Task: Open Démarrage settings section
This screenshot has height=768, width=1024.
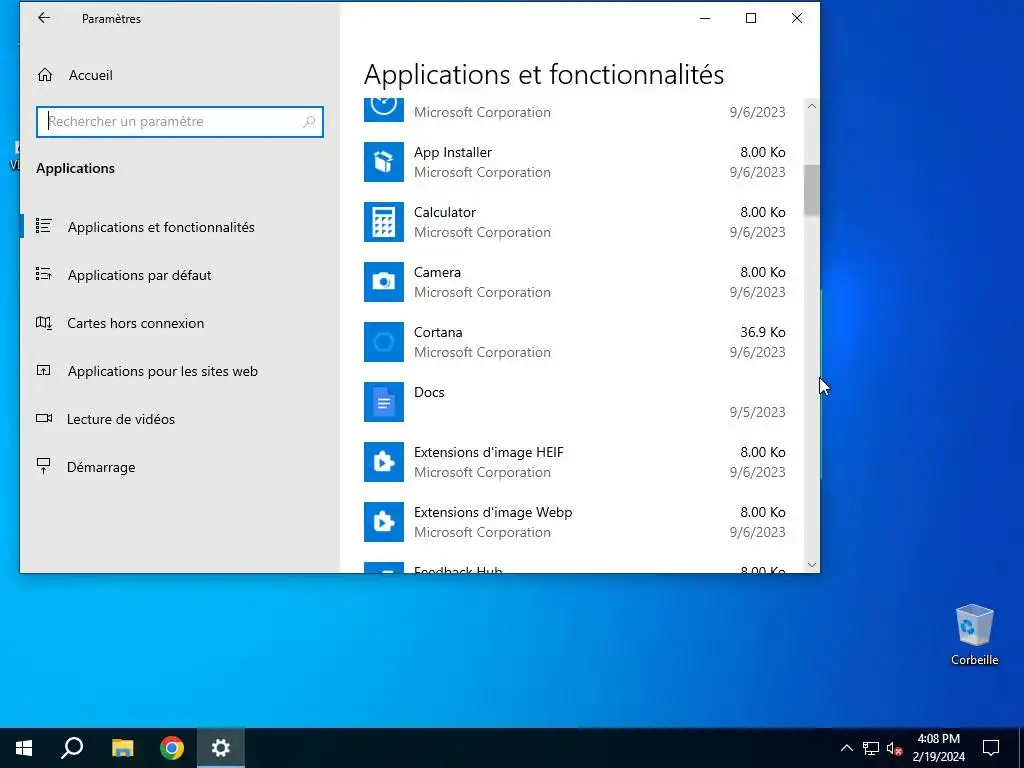Action: click(101, 467)
